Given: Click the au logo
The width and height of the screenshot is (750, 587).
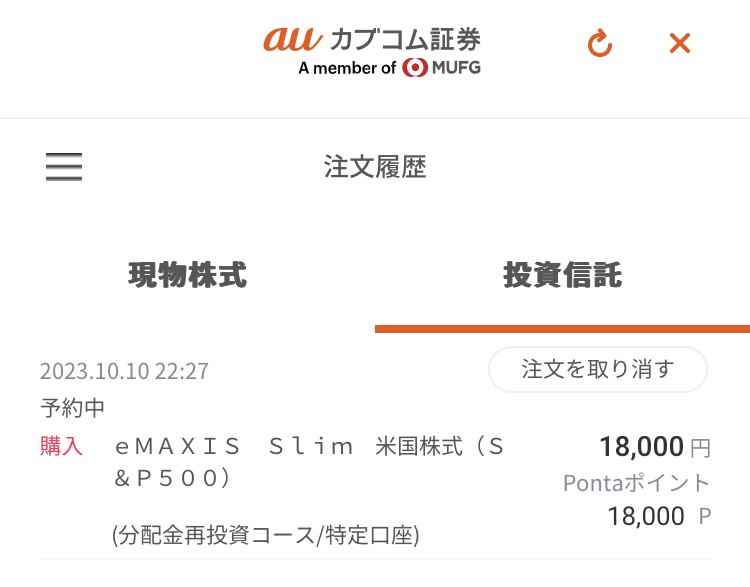Looking at the screenshot, I should coord(293,39).
